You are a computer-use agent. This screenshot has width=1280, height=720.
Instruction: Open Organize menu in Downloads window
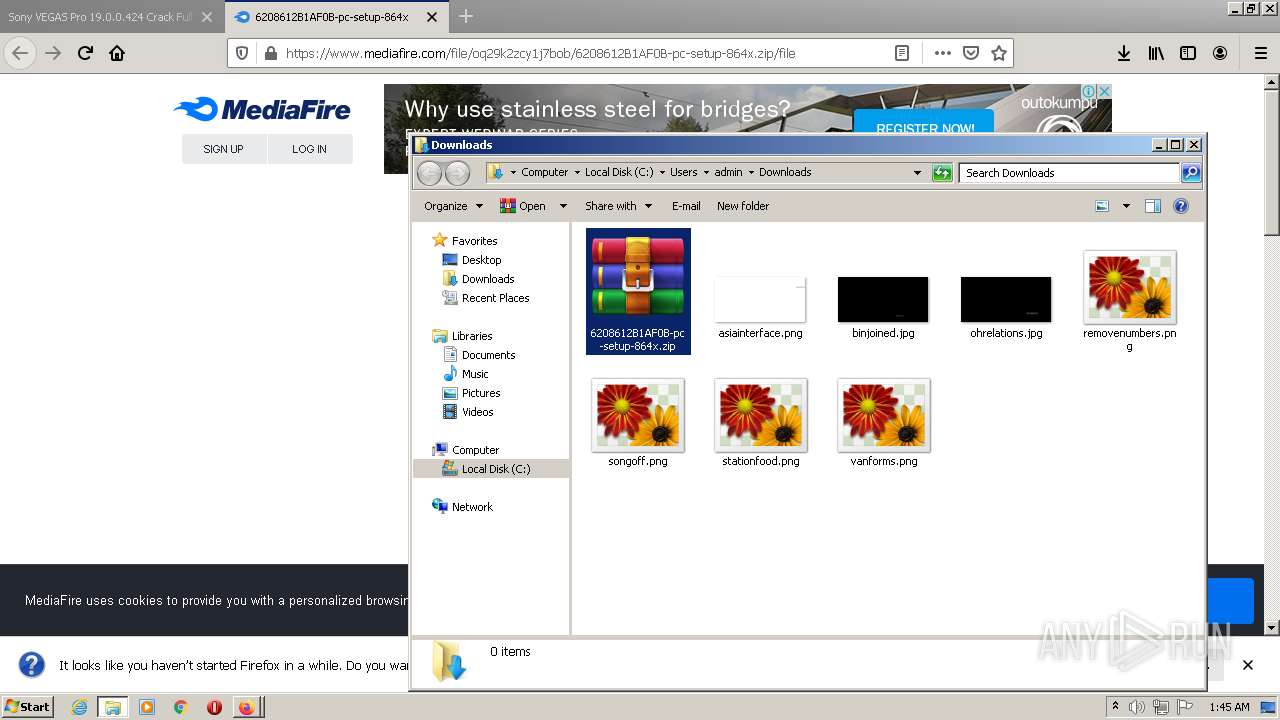(x=453, y=206)
